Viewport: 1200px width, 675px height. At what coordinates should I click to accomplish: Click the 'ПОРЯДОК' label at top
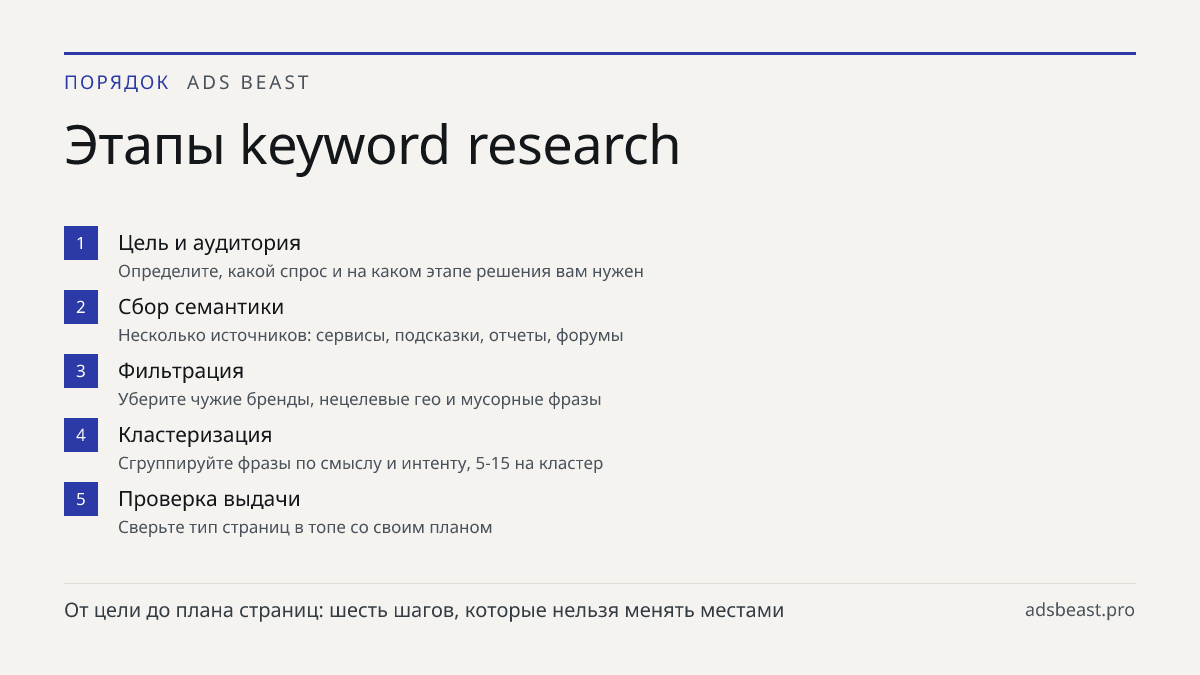(x=117, y=83)
